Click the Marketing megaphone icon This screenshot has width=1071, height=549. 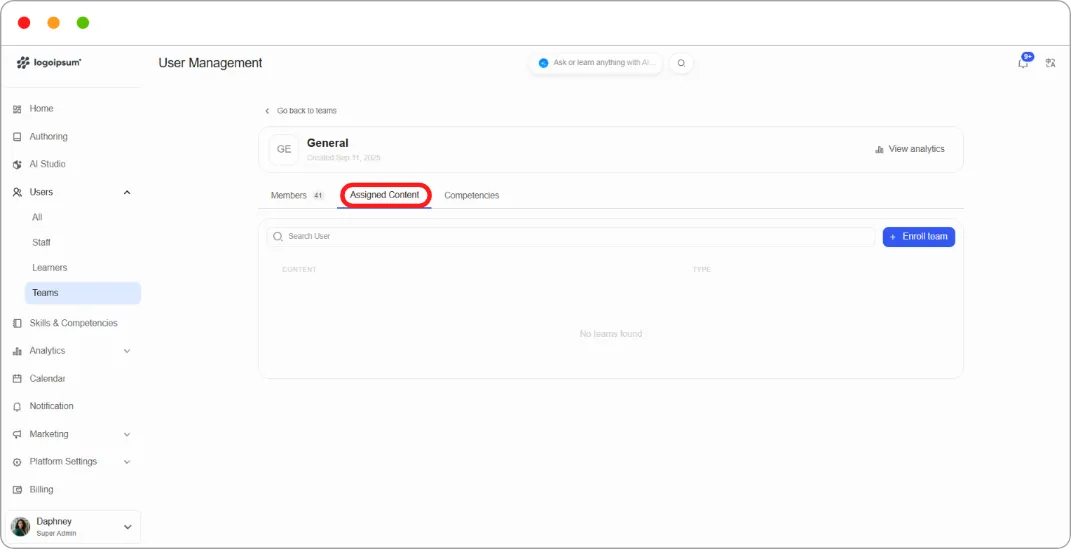click(x=17, y=434)
